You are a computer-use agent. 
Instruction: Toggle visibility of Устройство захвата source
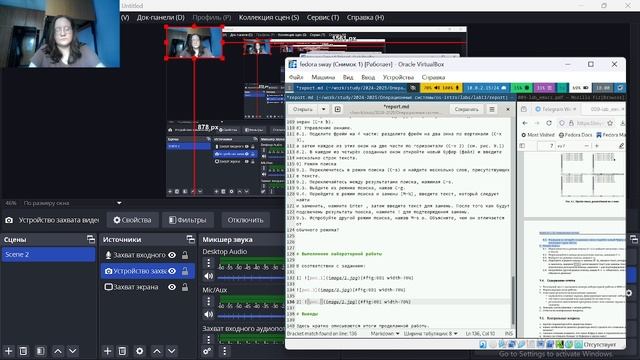172,271
